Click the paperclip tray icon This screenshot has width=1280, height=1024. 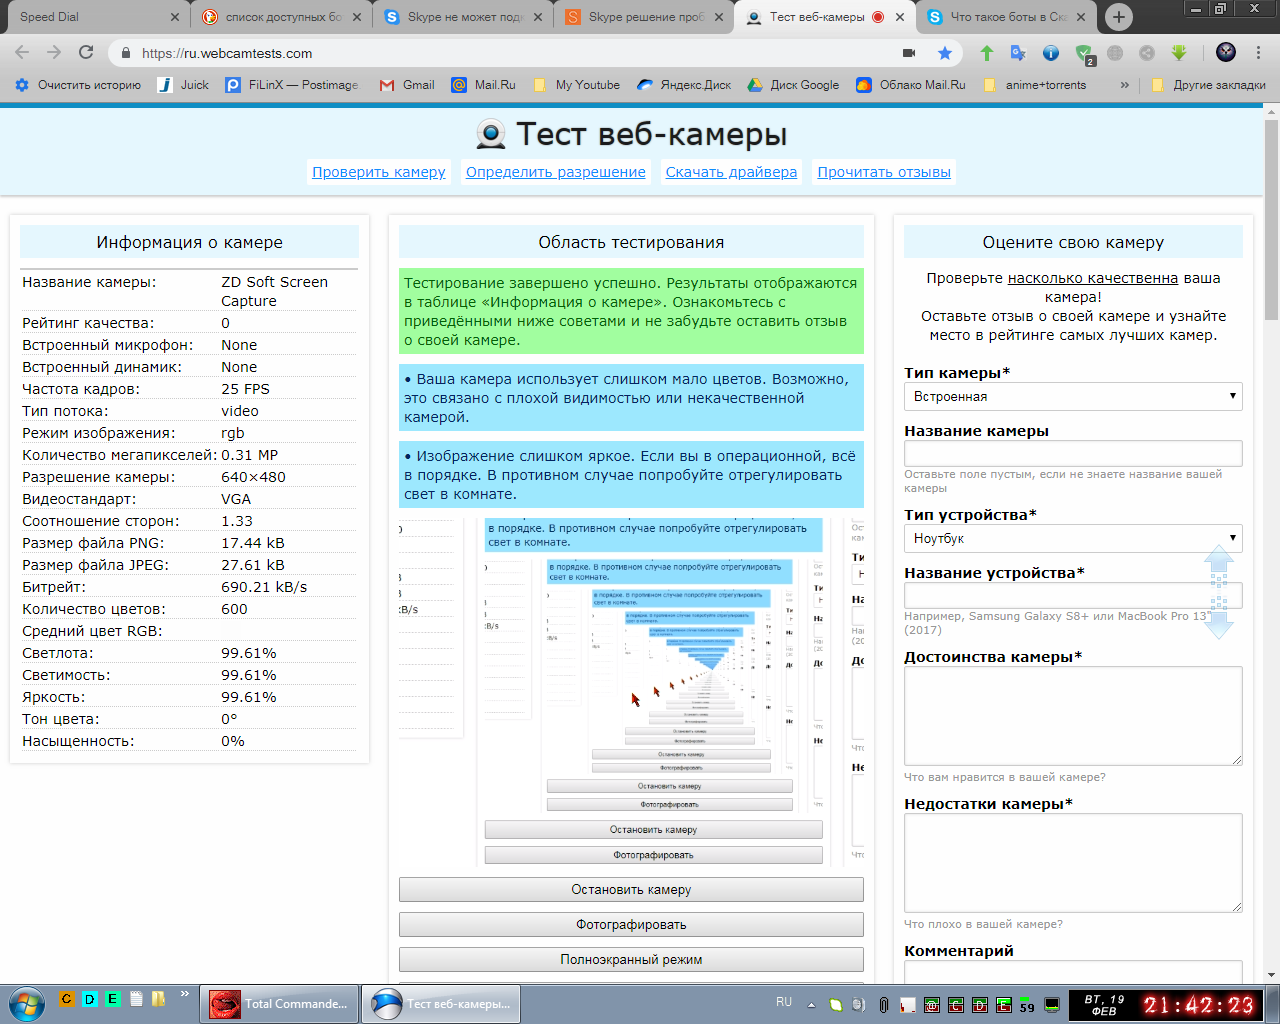click(883, 1004)
